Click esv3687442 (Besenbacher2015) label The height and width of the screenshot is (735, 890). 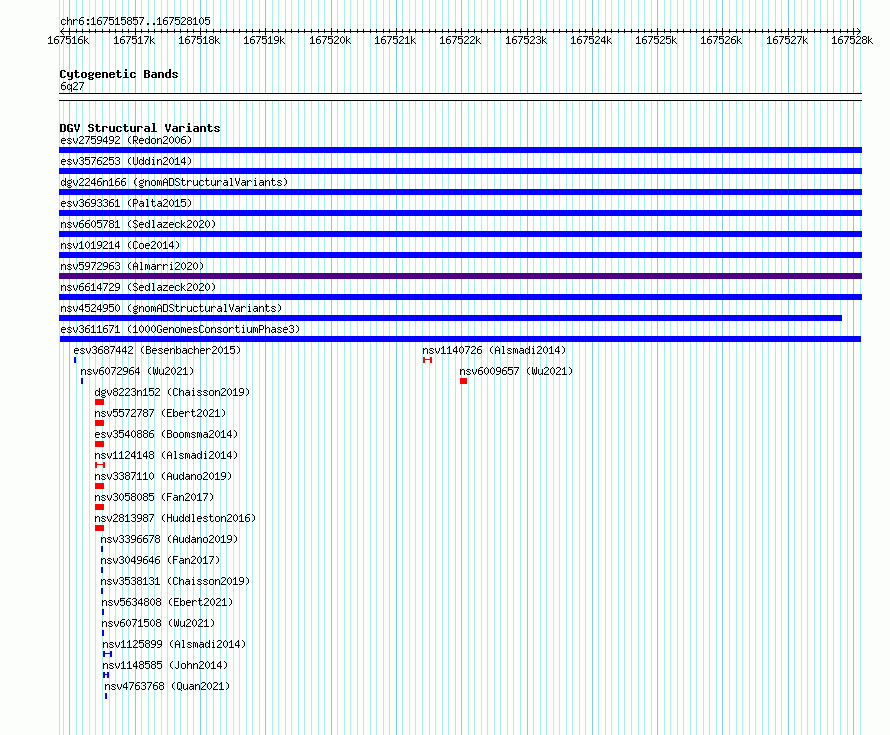157,350
